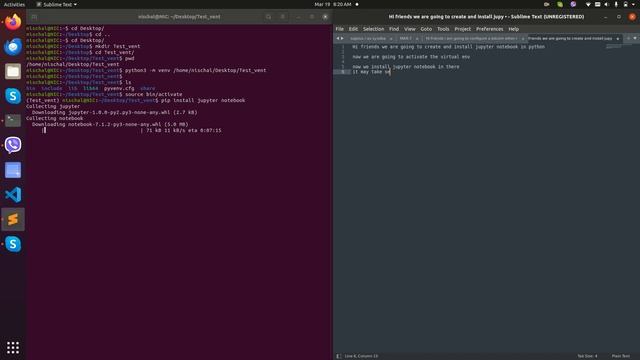640x360 pixels.
Task: Open the first Skype icon in dock
Action: [x=13, y=96]
